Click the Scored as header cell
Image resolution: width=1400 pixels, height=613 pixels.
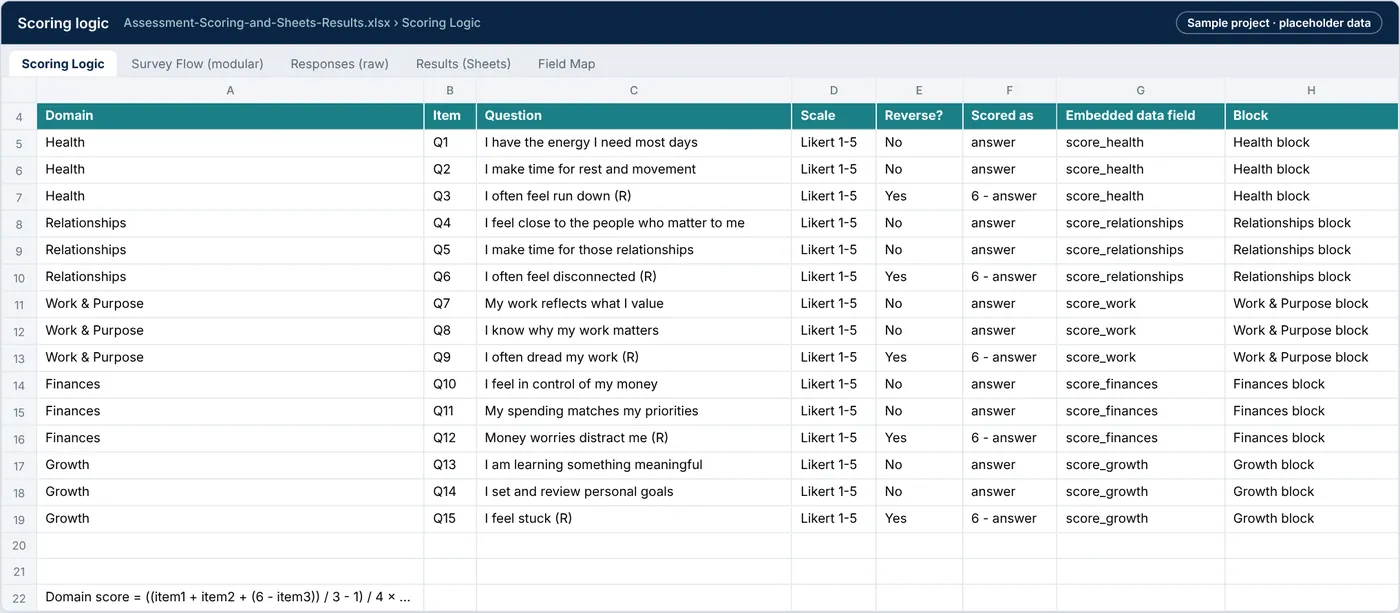click(1010, 116)
